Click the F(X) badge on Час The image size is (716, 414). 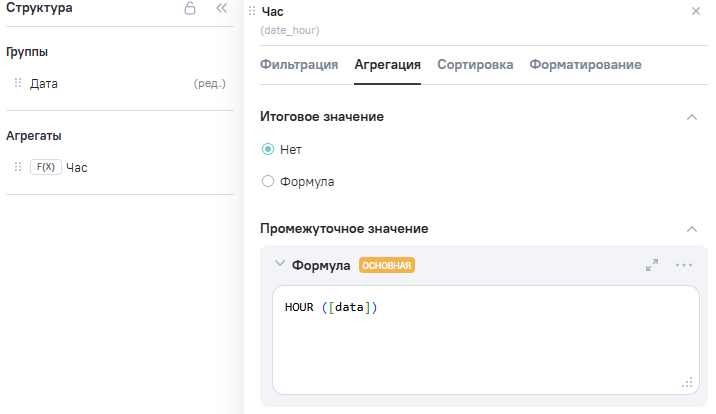(x=45, y=167)
